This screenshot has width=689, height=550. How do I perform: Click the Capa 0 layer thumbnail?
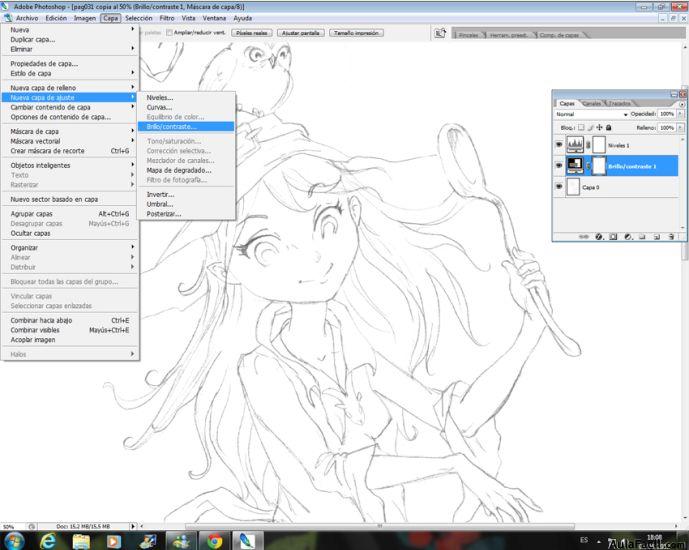(x=573, y=187)
